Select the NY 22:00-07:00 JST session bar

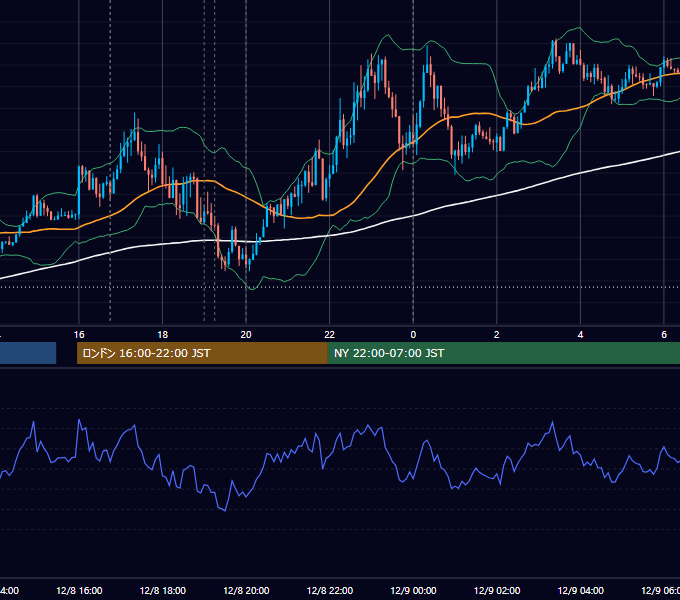(x=503, y=353)
